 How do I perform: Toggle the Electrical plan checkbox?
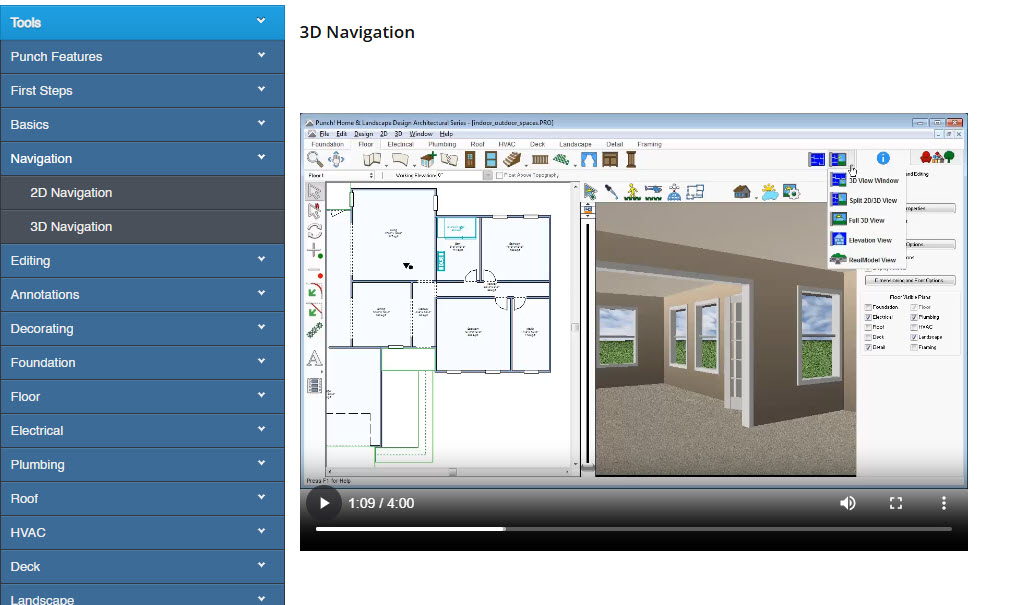867,317
